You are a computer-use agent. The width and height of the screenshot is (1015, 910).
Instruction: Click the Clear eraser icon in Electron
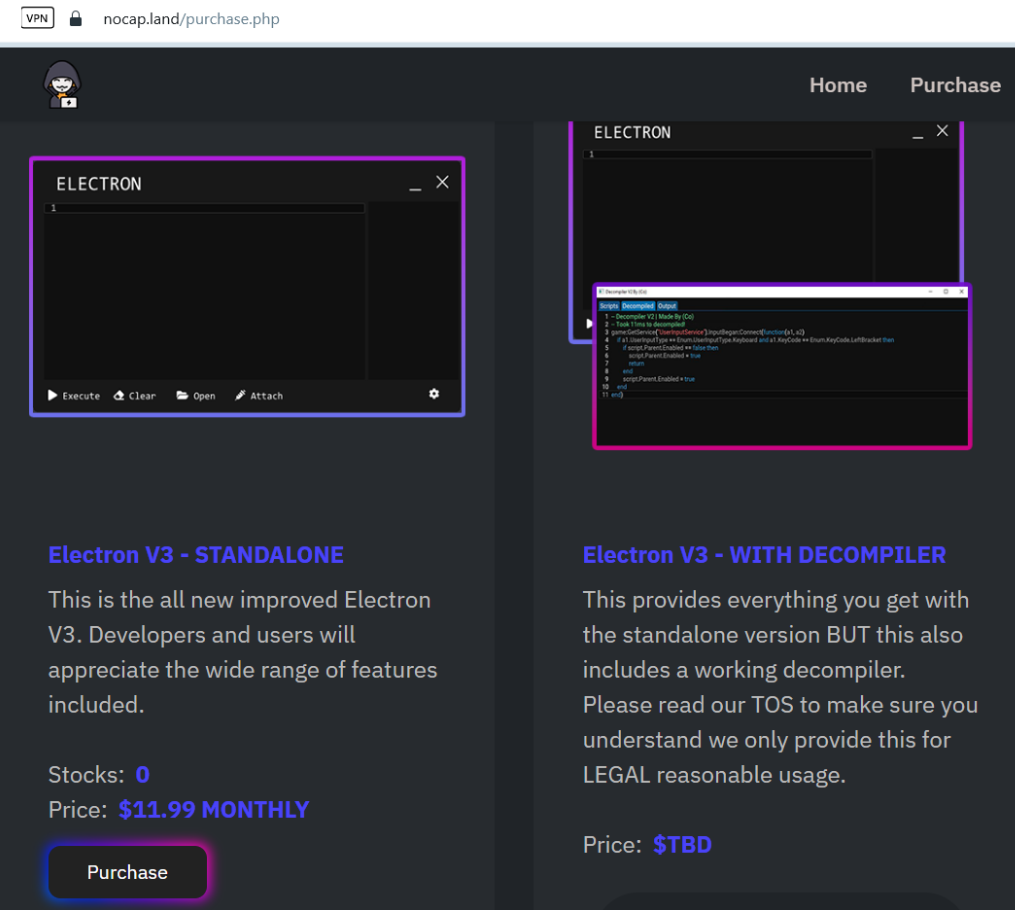pyautogui.click(x=119, y=395)
